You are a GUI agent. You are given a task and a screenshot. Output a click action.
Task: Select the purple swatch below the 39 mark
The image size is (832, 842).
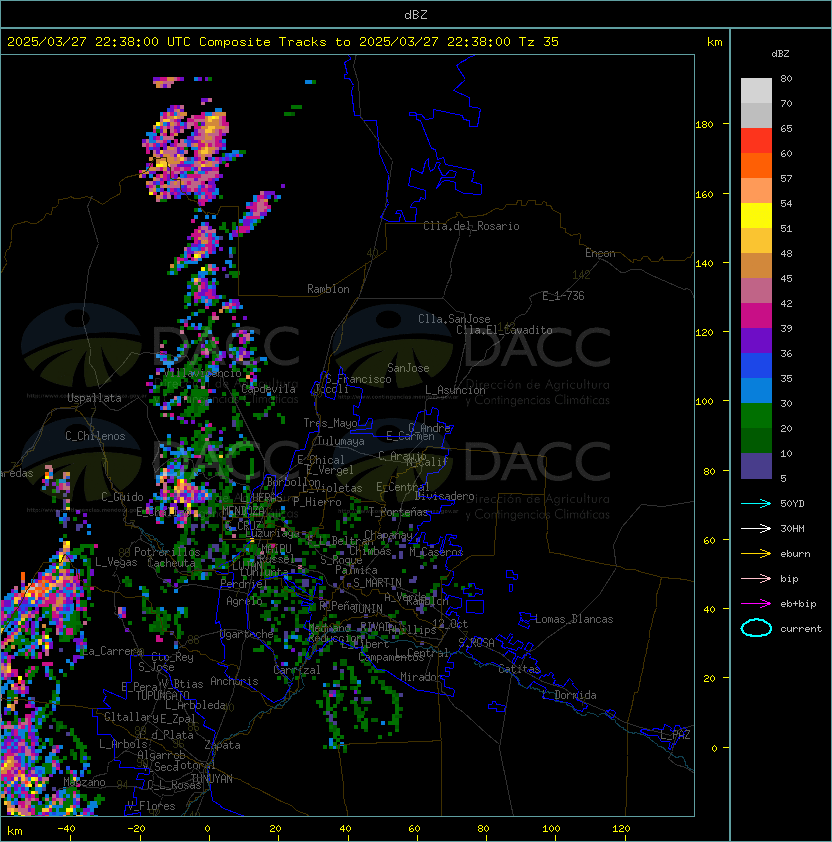click(x=756, y=340)
